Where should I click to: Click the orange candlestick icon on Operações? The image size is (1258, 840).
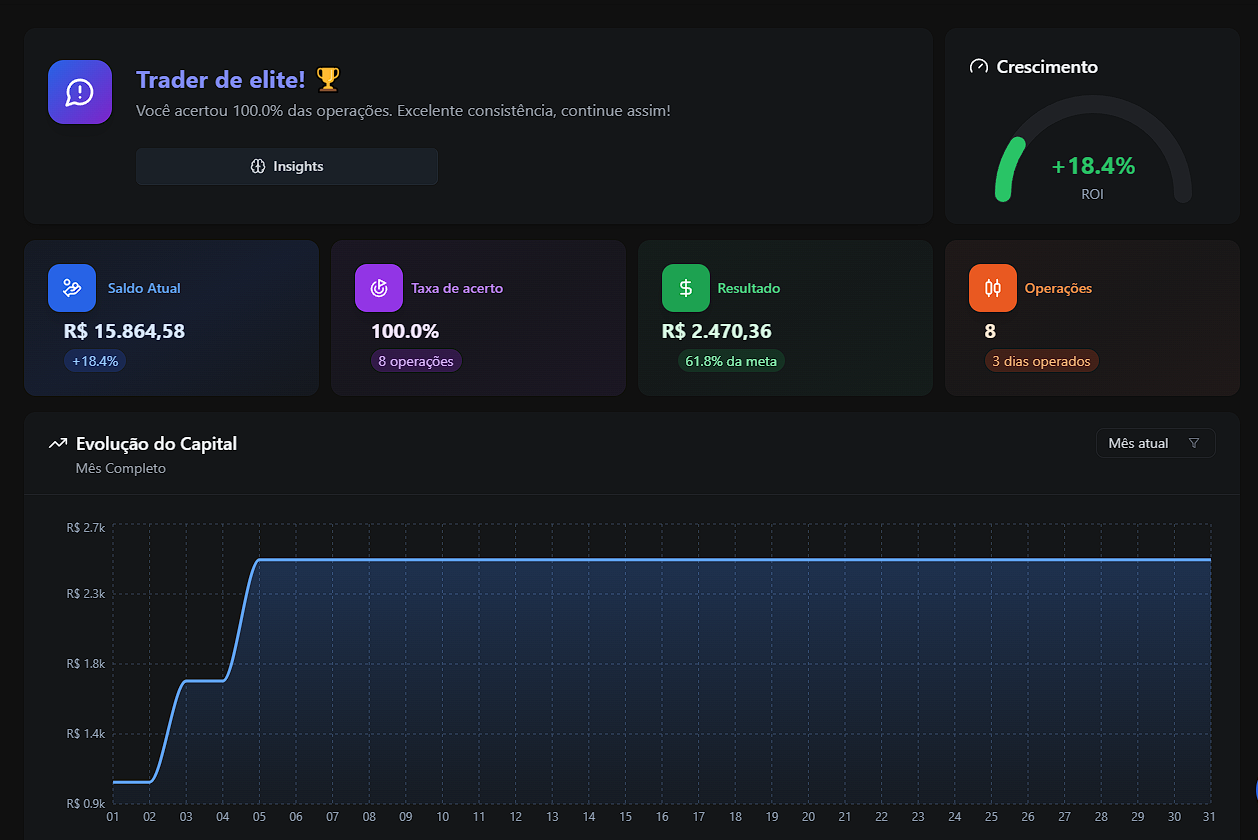click(992, 287)
